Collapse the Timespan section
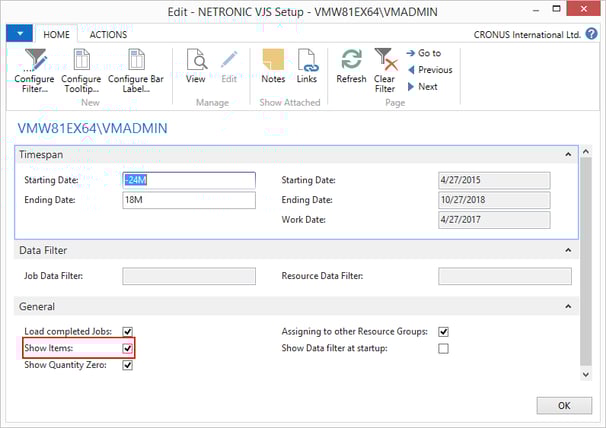 coord(568,154)
